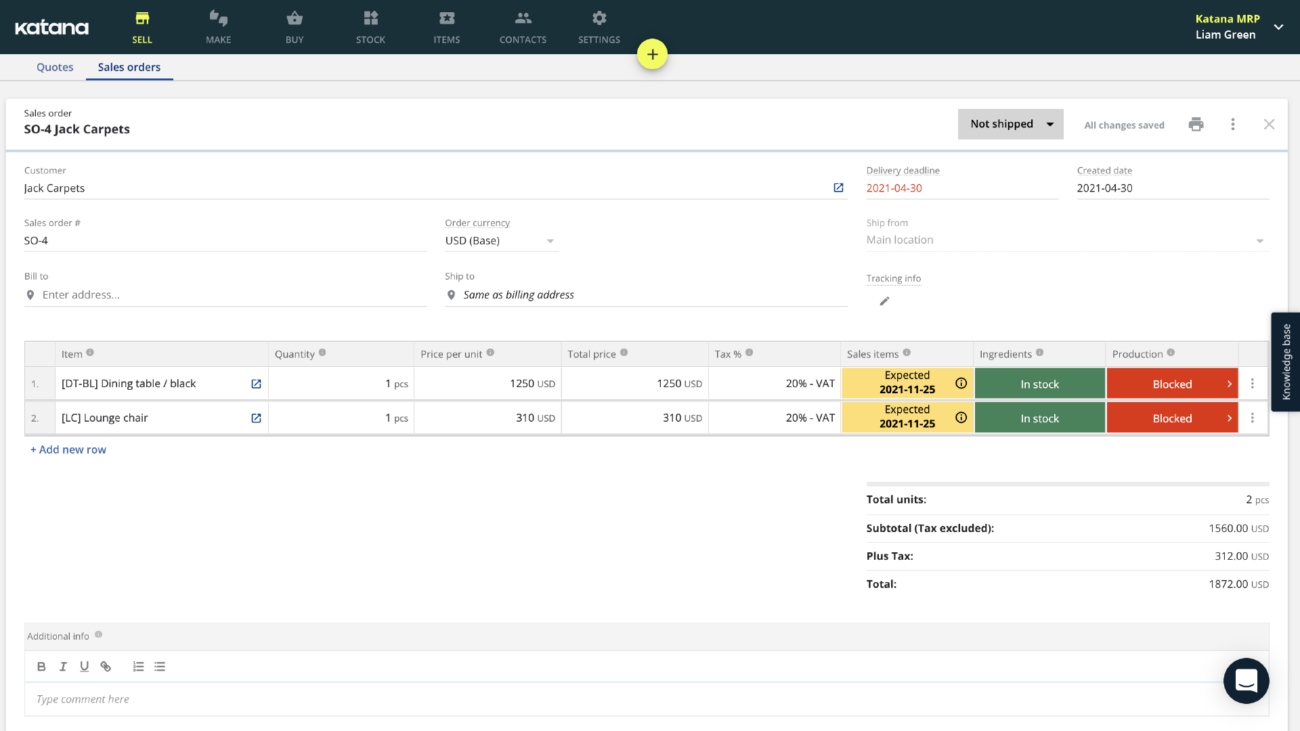The height and width of the screenshot is (731, 1300).
Task: Click Add new row link
Action: click(68, 450)
